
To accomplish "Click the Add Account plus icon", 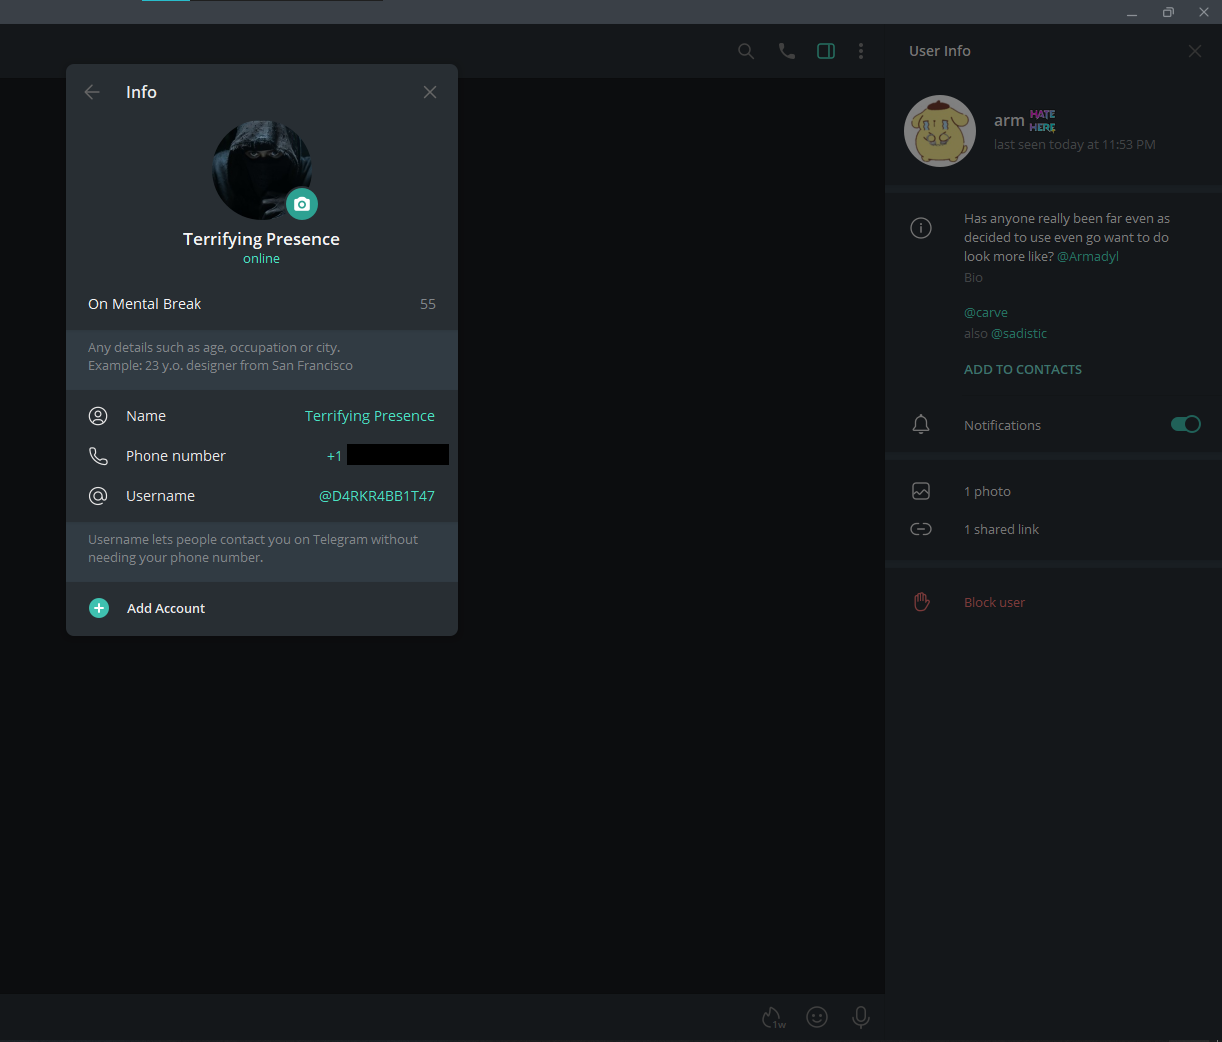I will coord(99,608).
